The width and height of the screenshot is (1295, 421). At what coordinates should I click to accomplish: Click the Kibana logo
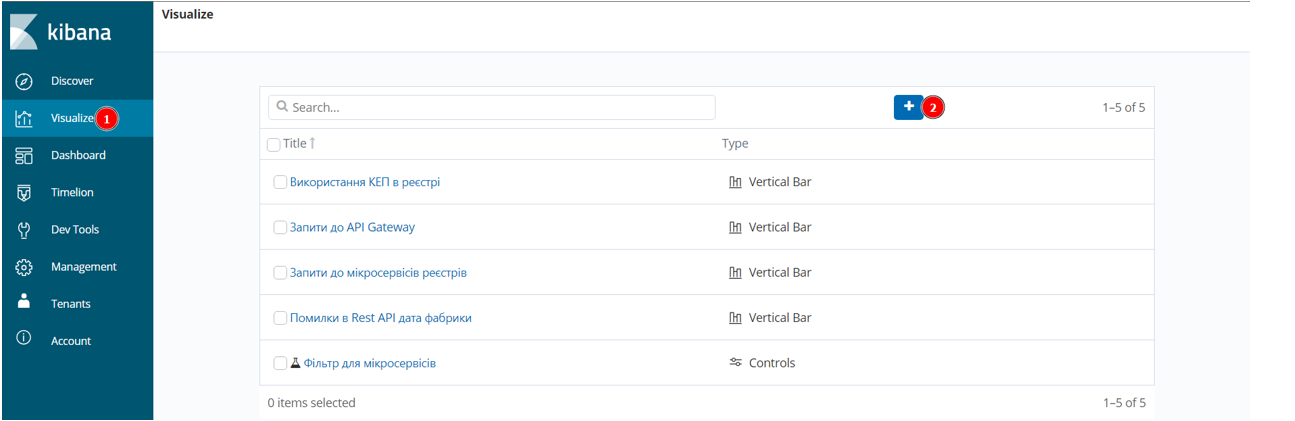coord(61,32)
